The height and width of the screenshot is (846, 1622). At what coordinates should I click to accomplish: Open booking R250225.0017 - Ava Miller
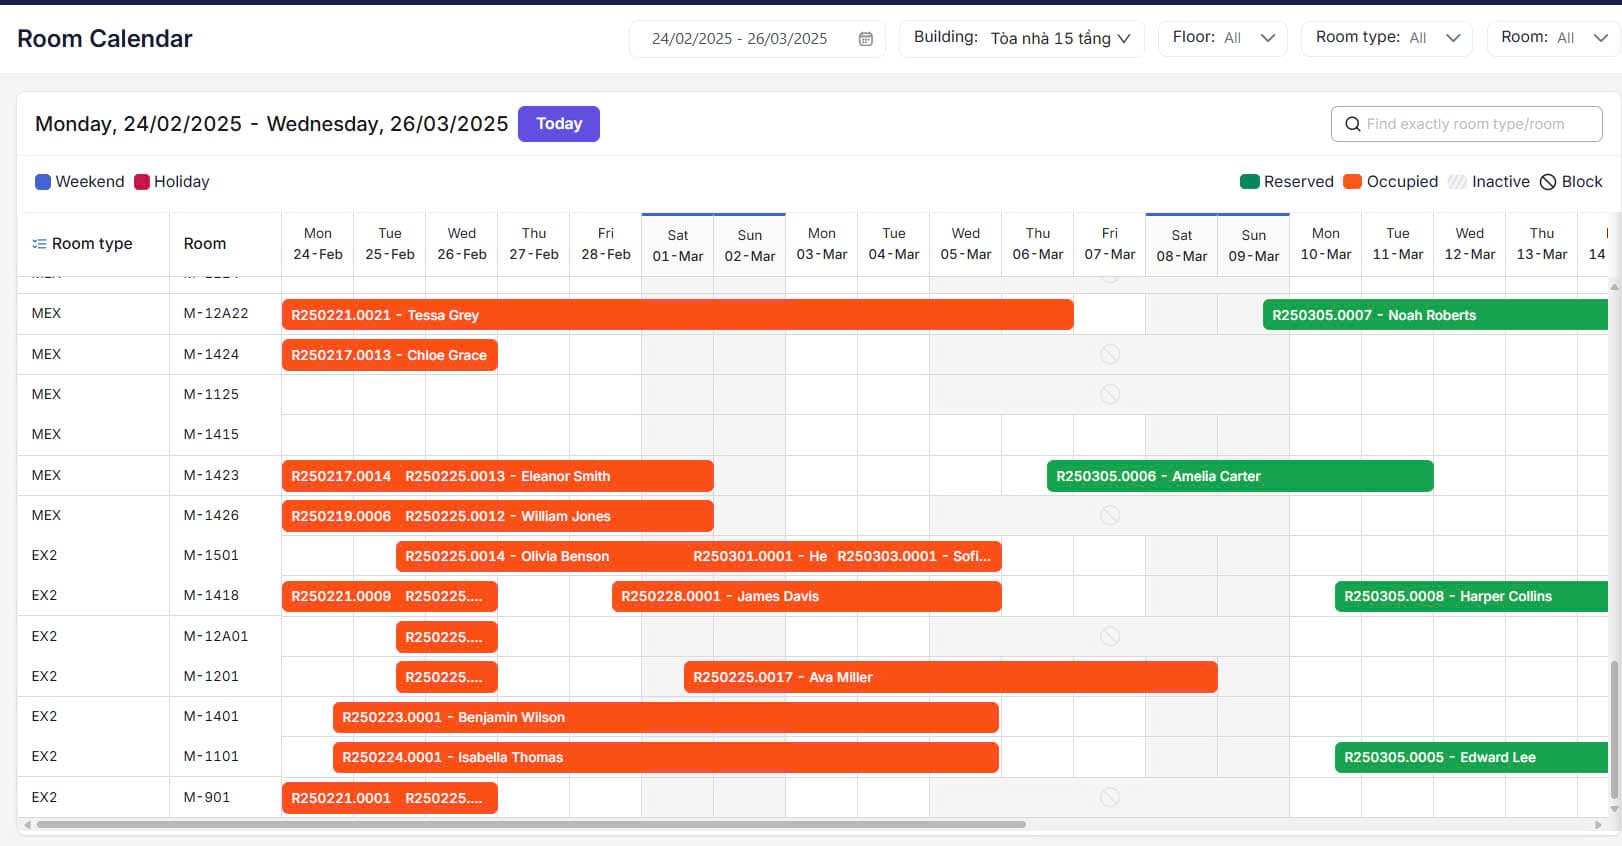[951, 677]
